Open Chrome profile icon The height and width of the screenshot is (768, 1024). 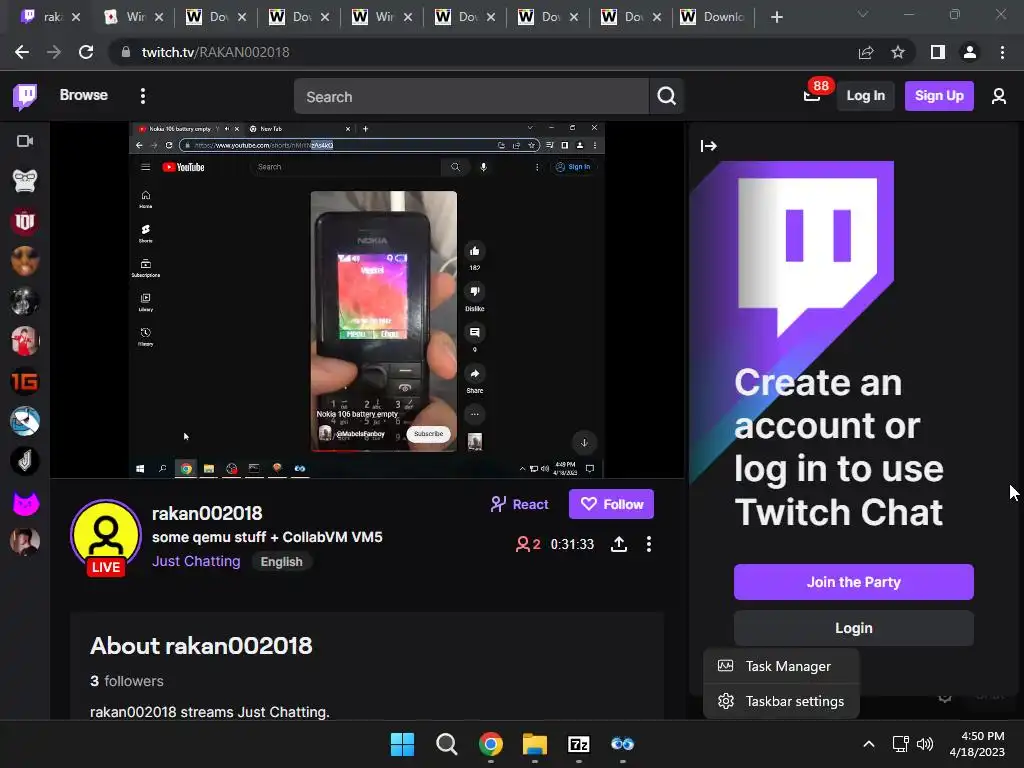(x=970, y=52)
